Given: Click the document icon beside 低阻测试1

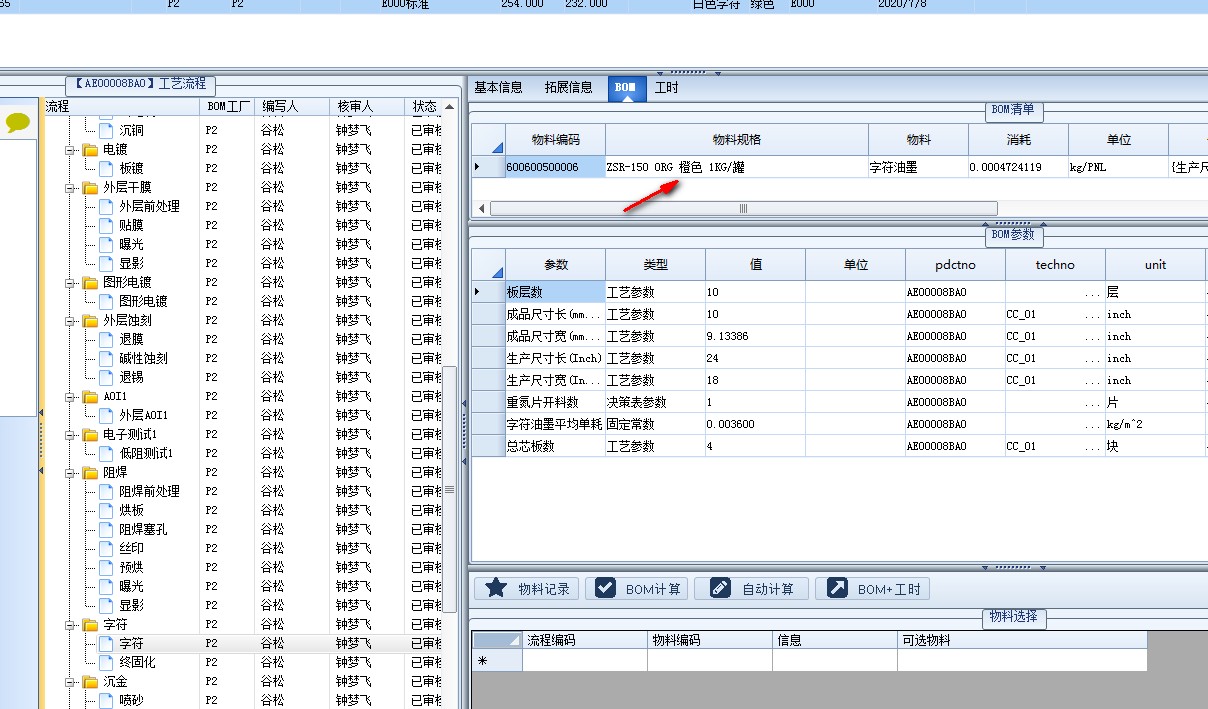Looking at the screenshot, I should click(107, 453).
